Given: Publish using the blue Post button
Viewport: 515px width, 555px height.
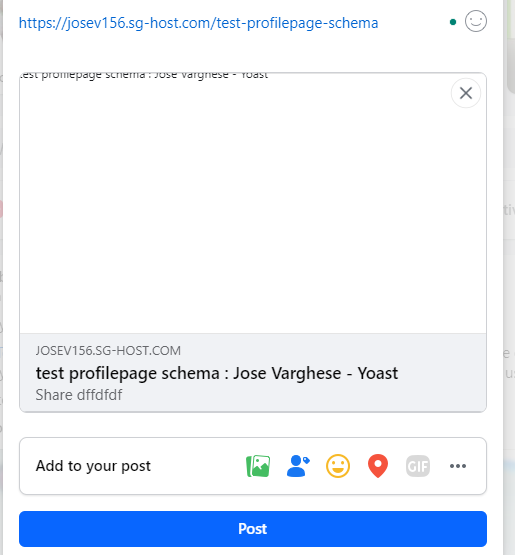Looking at the screenshot, I should click(x=253, y=529).
